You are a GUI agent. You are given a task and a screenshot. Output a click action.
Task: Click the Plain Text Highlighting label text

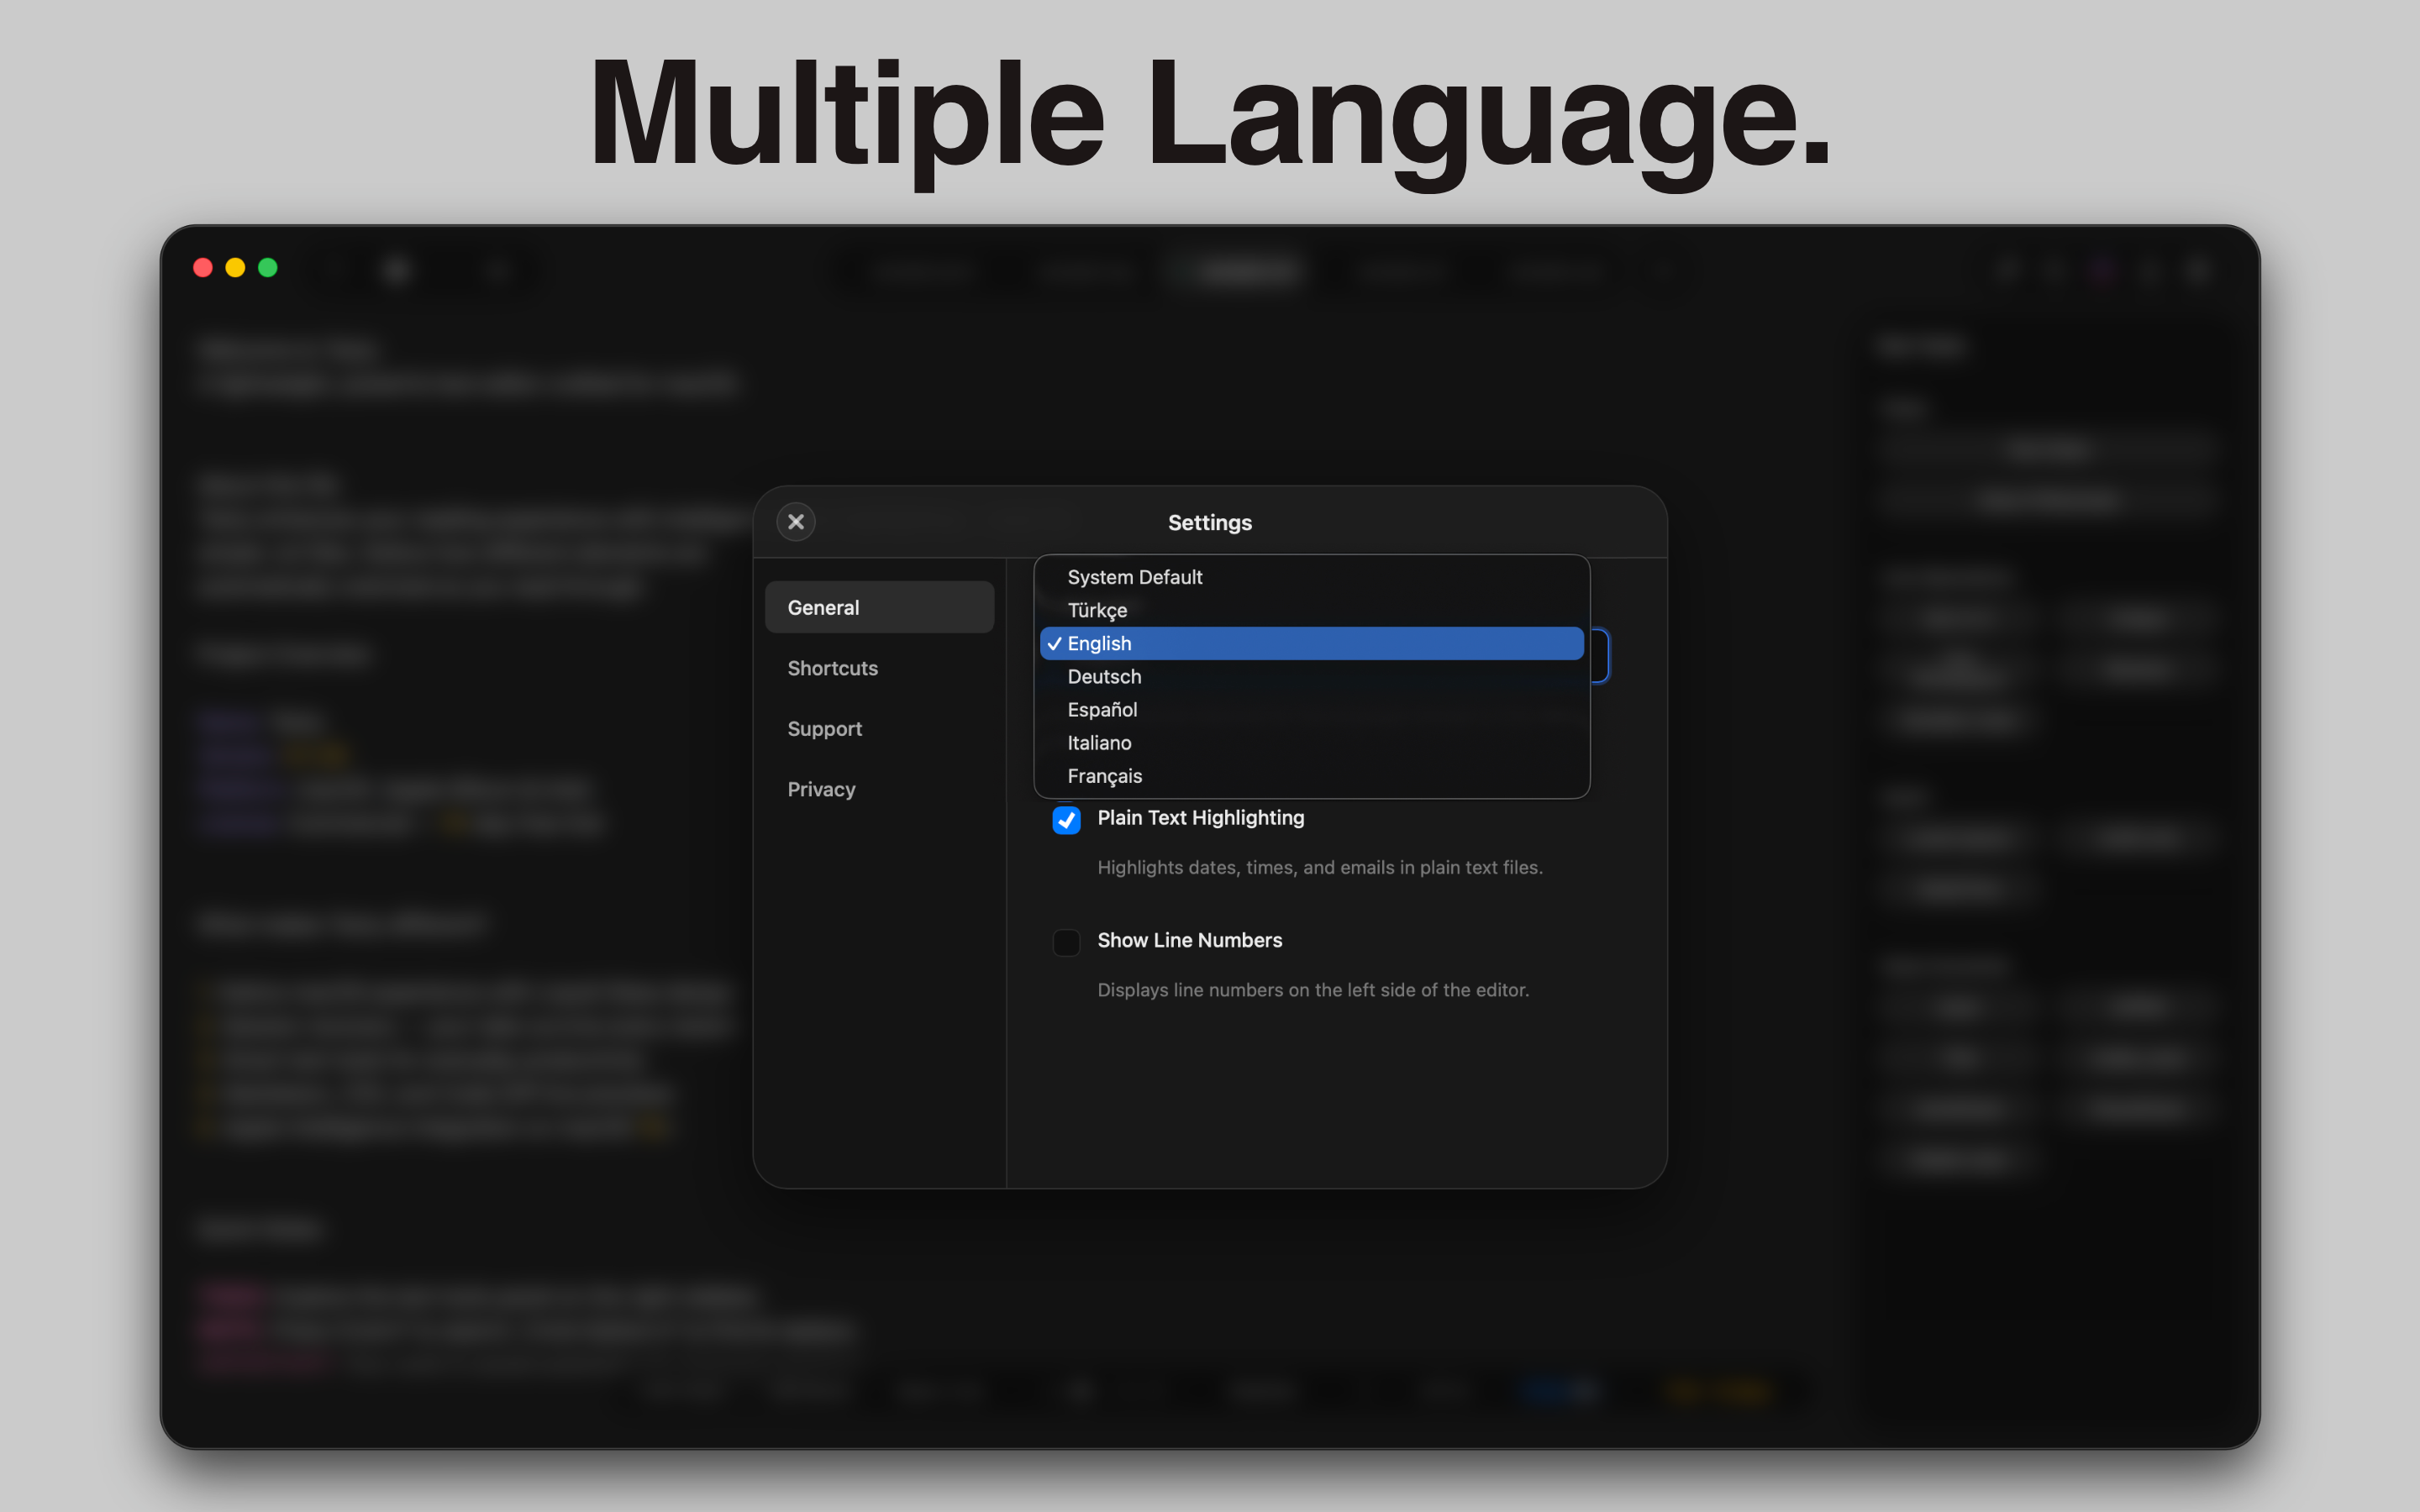click(x=1200, y=818)
